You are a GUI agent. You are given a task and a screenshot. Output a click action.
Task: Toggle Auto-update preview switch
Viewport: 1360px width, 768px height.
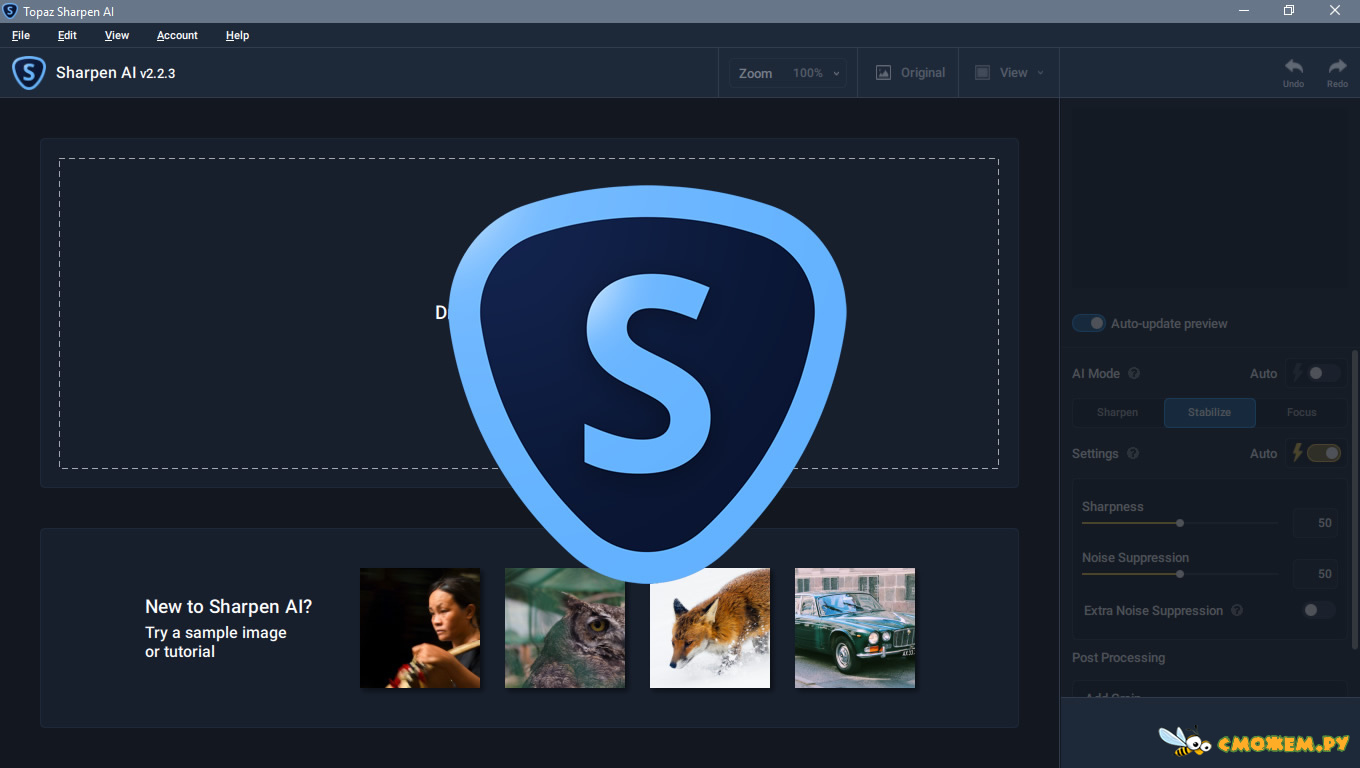(x=1088, y=323)
